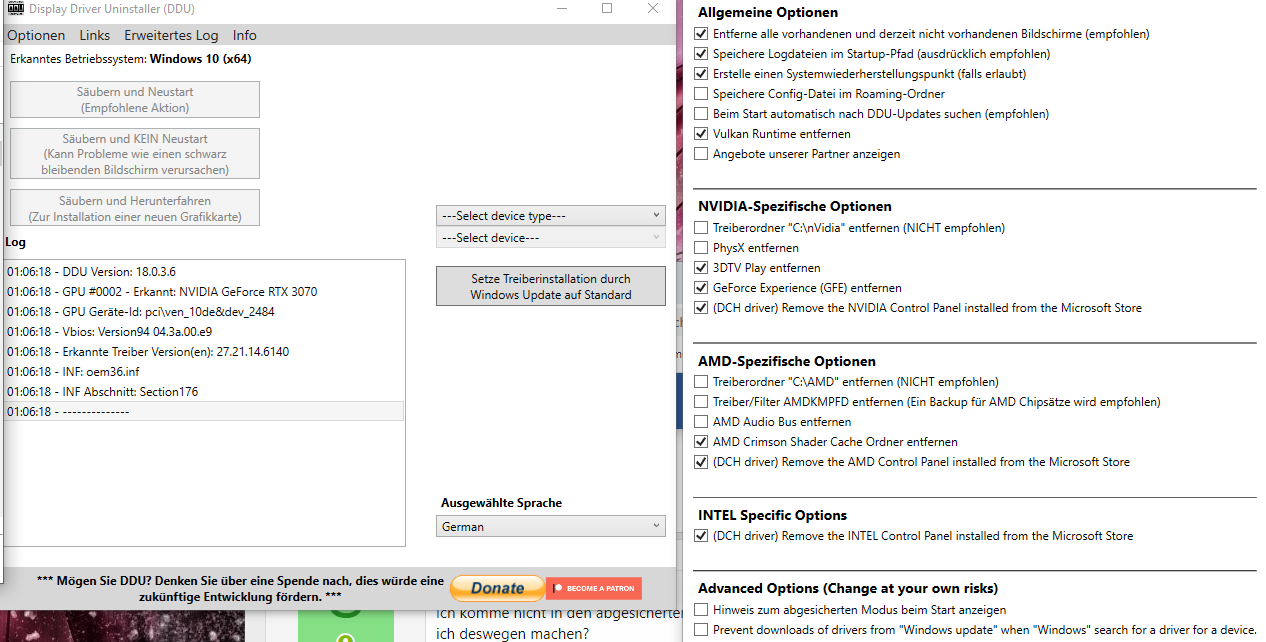1266x642 pixels.
Task: Check Speichere Config-Datei im Roaming-Ordner
Action: coord(701,94)
